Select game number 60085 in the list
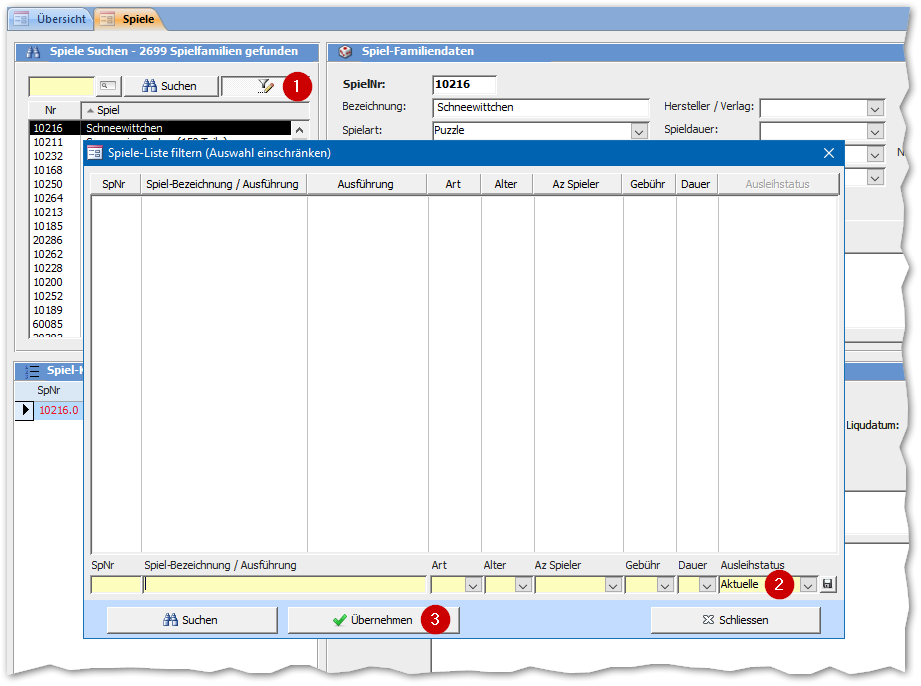921x686 pixels. [48, 324]
